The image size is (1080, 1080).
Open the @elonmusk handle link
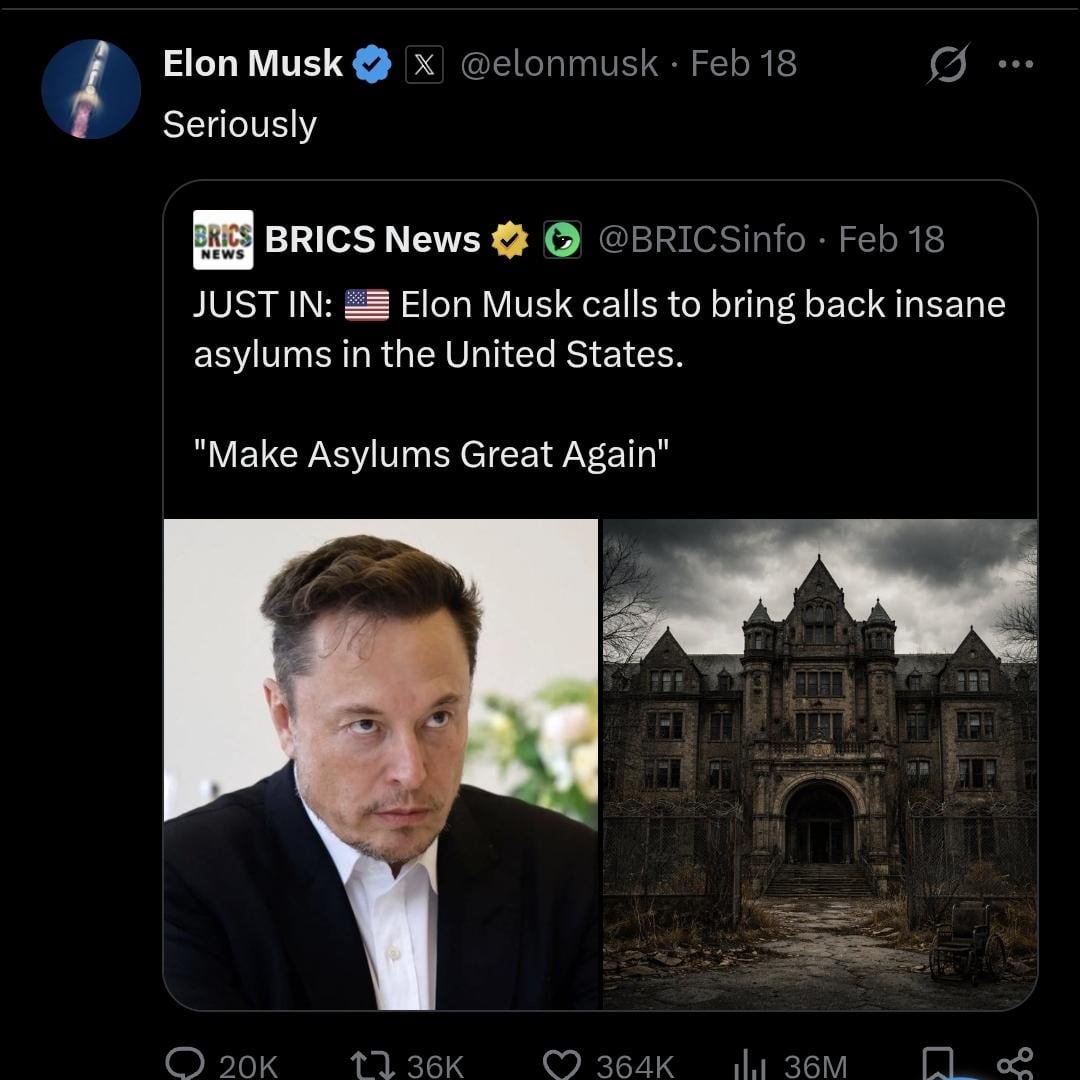[x=559, y=64]
